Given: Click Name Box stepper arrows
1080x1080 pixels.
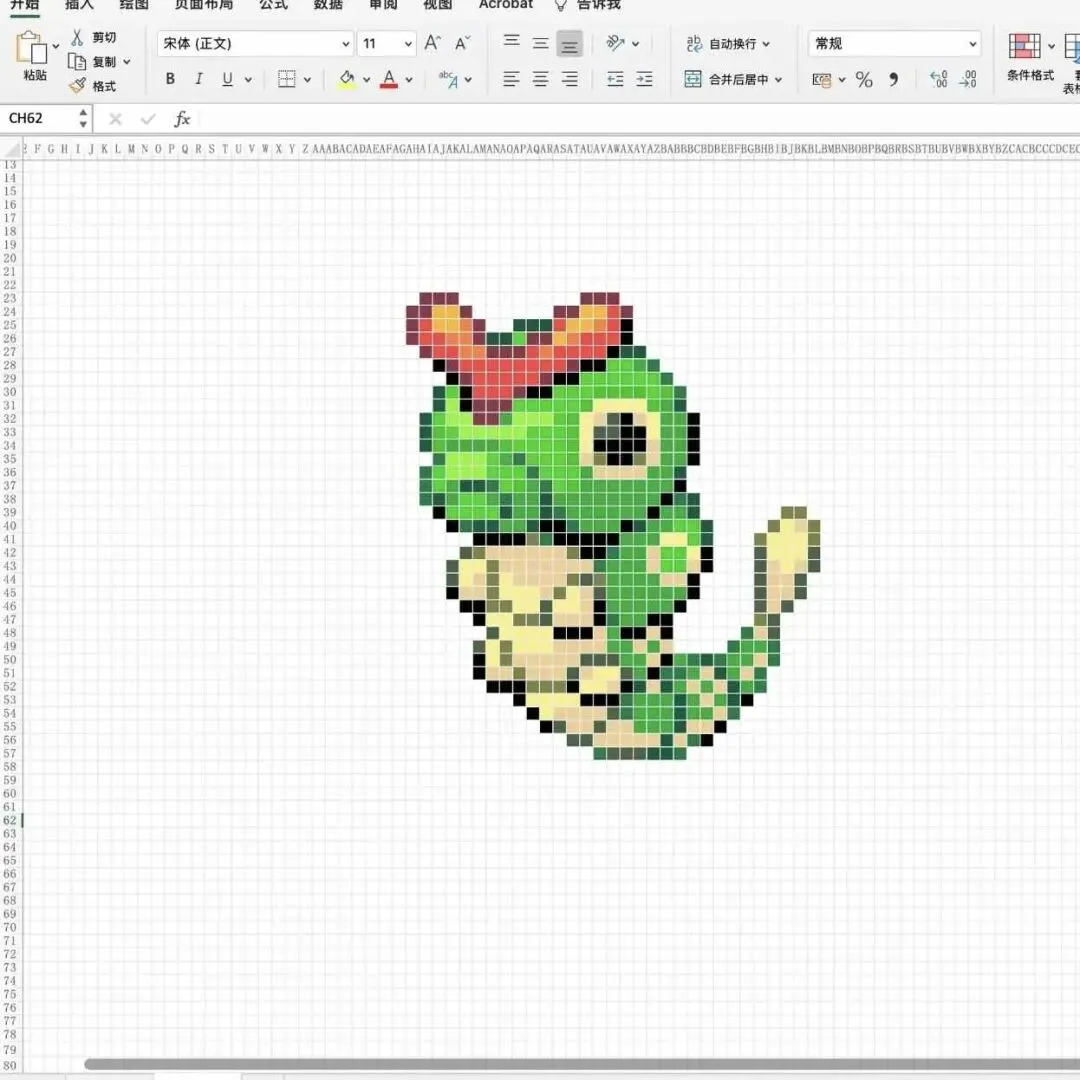Looking at the screenshot, I should tap(83, 118).
